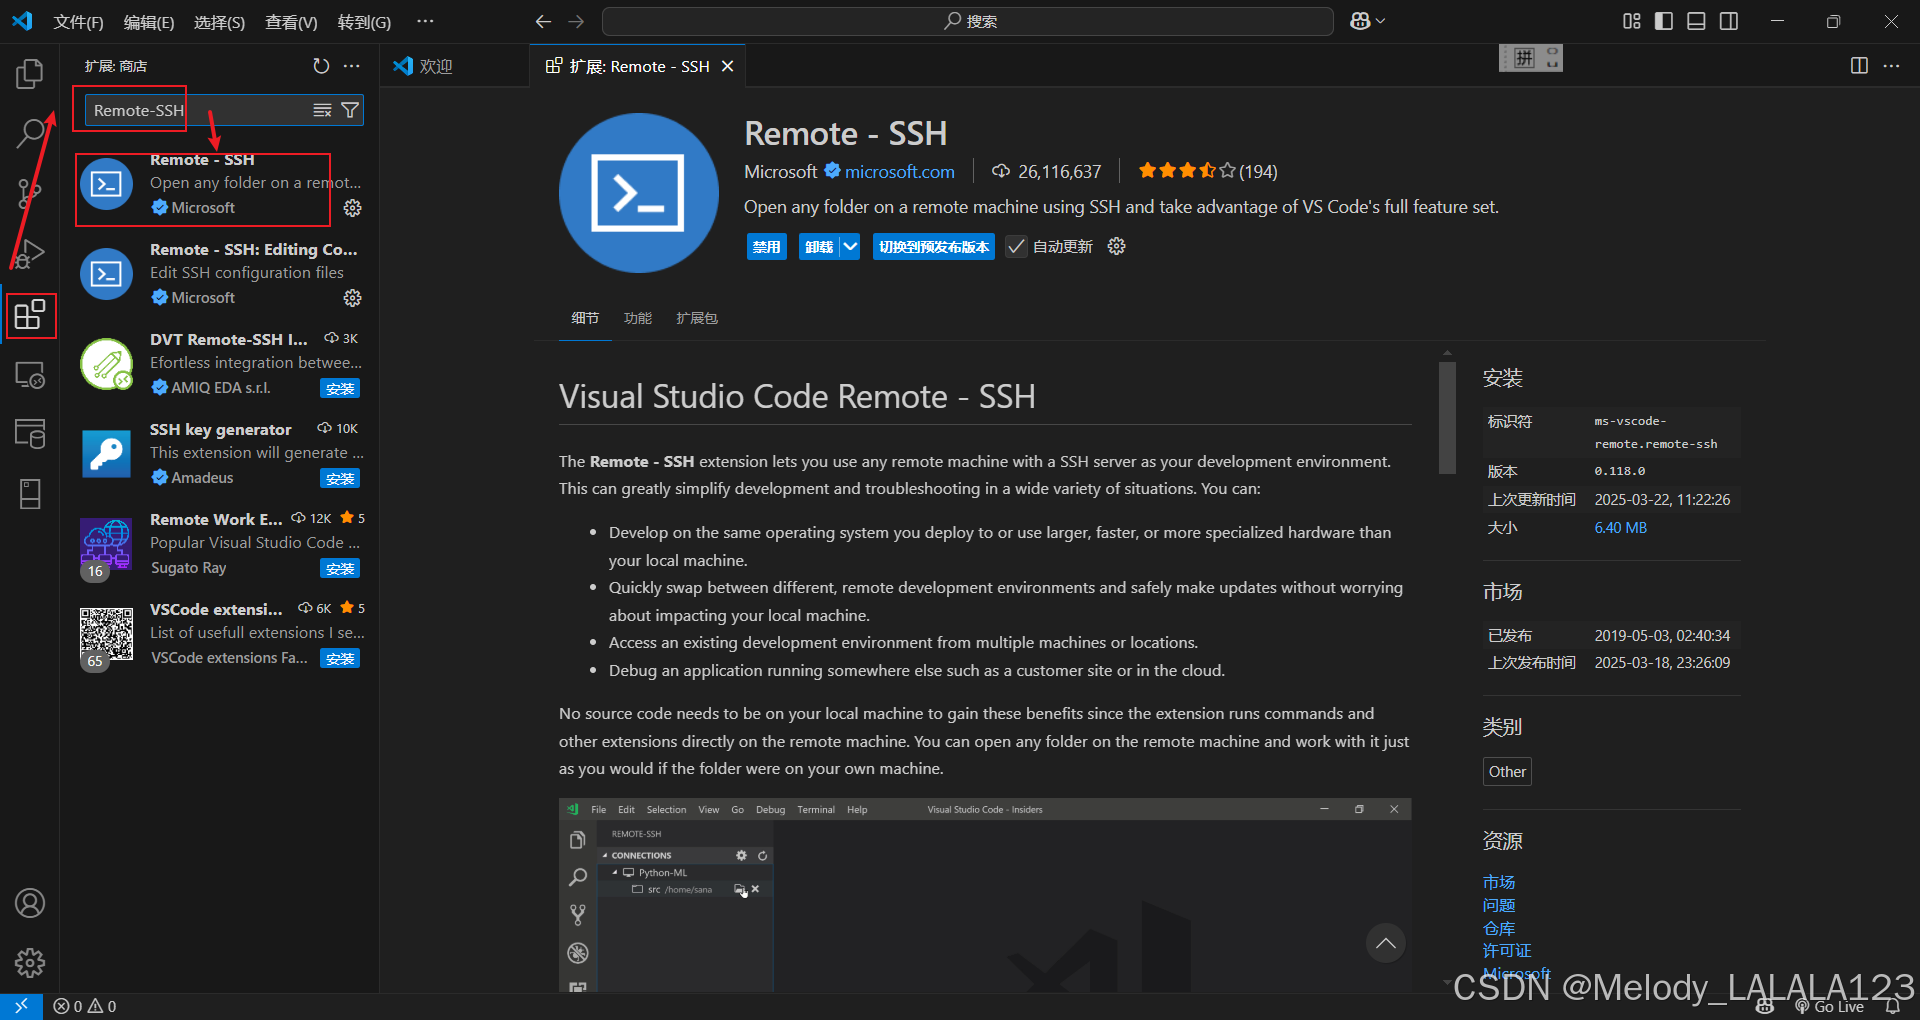The width and height of the screenshot is (1920, 1020).
Task: Toggle secondary side bar visibility
Action: coord(1729,21)
